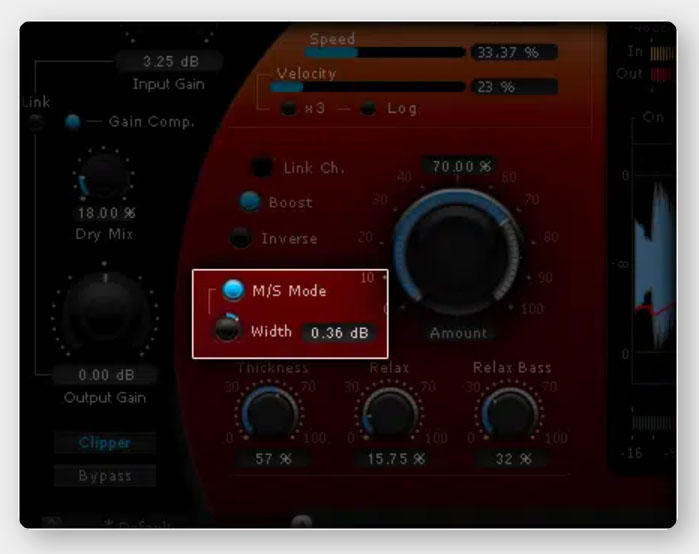Toggle the x3 velocity option
Viewport: 699px width, 554px height.
point(288,108)
